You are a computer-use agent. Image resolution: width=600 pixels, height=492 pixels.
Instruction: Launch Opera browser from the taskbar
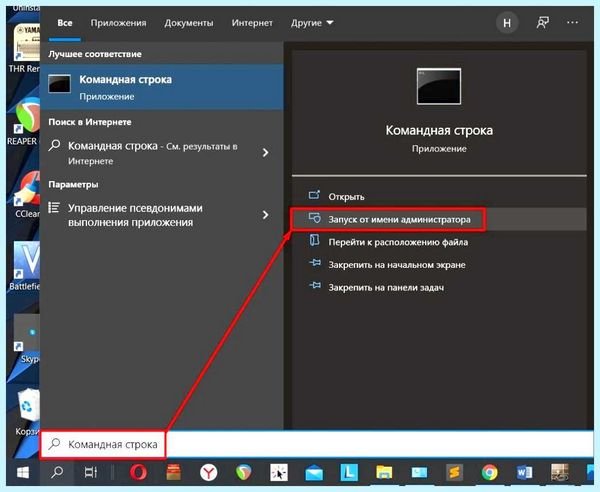(139, 473)
